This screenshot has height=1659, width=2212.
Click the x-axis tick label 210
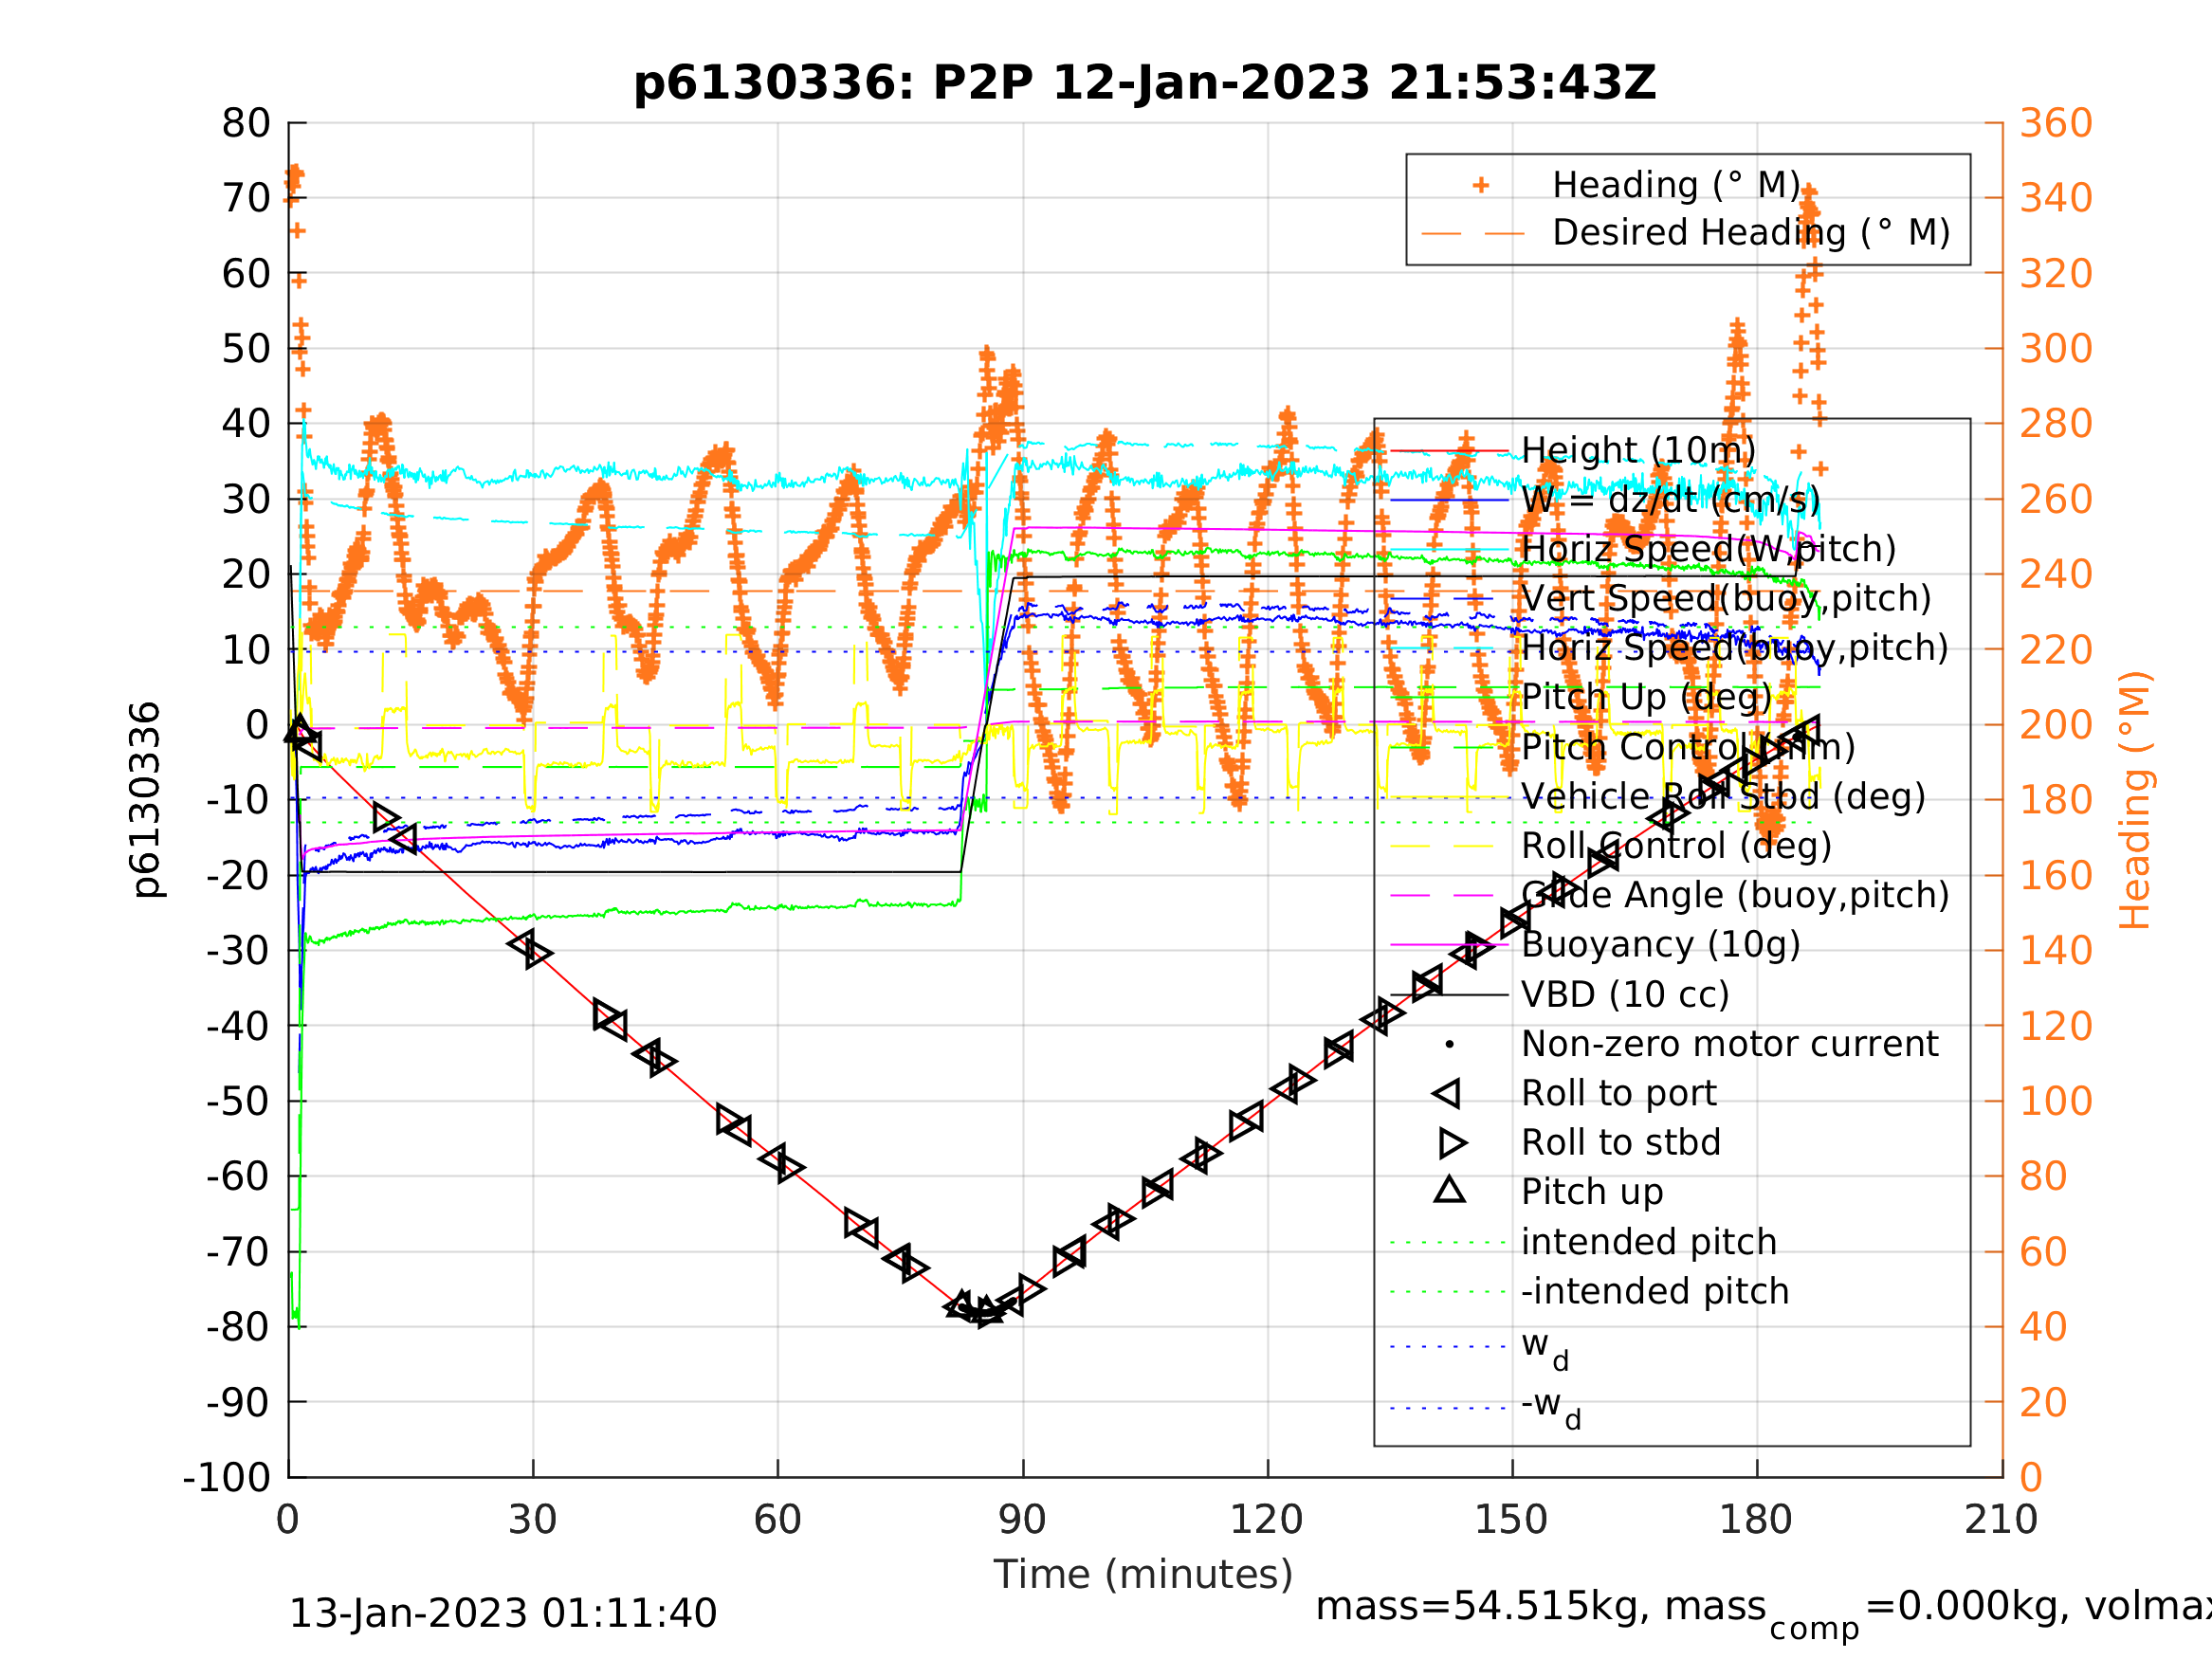click(2001, 1520)
